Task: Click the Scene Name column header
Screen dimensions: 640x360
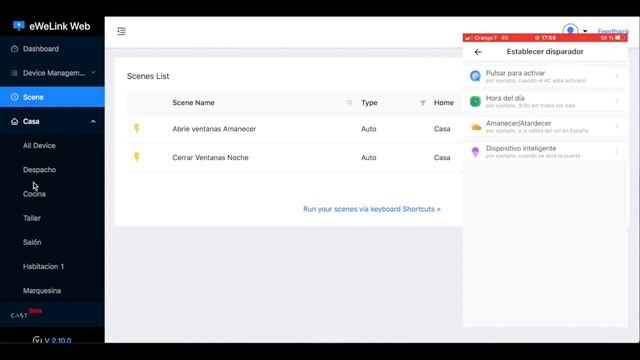Action: (193, 103)
